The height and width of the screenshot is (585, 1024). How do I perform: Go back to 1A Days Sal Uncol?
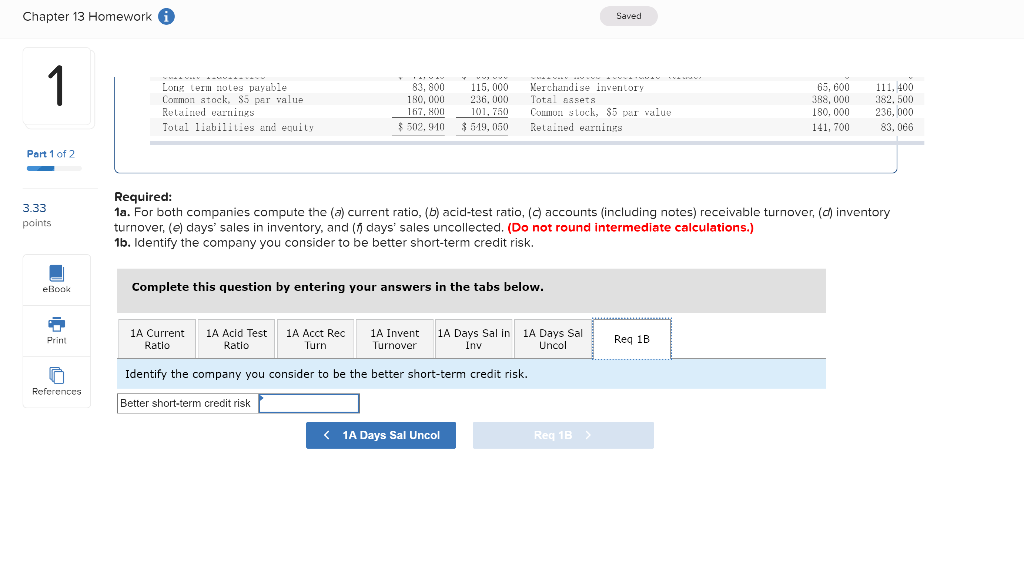click(381, 435)
